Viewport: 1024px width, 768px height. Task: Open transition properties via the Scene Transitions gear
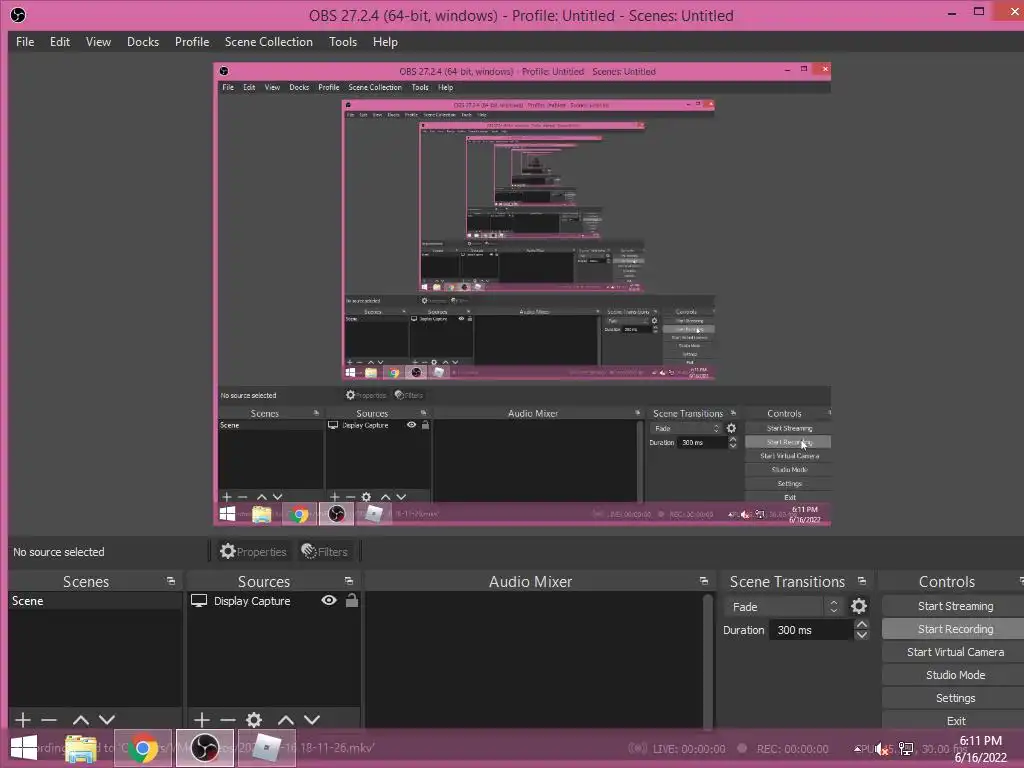(x=859, y=607)
